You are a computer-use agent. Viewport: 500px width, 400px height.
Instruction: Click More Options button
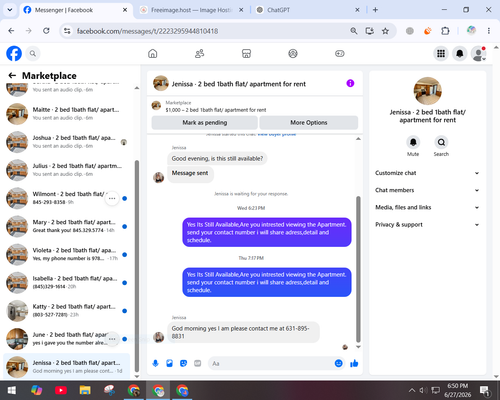pos(309,123)
